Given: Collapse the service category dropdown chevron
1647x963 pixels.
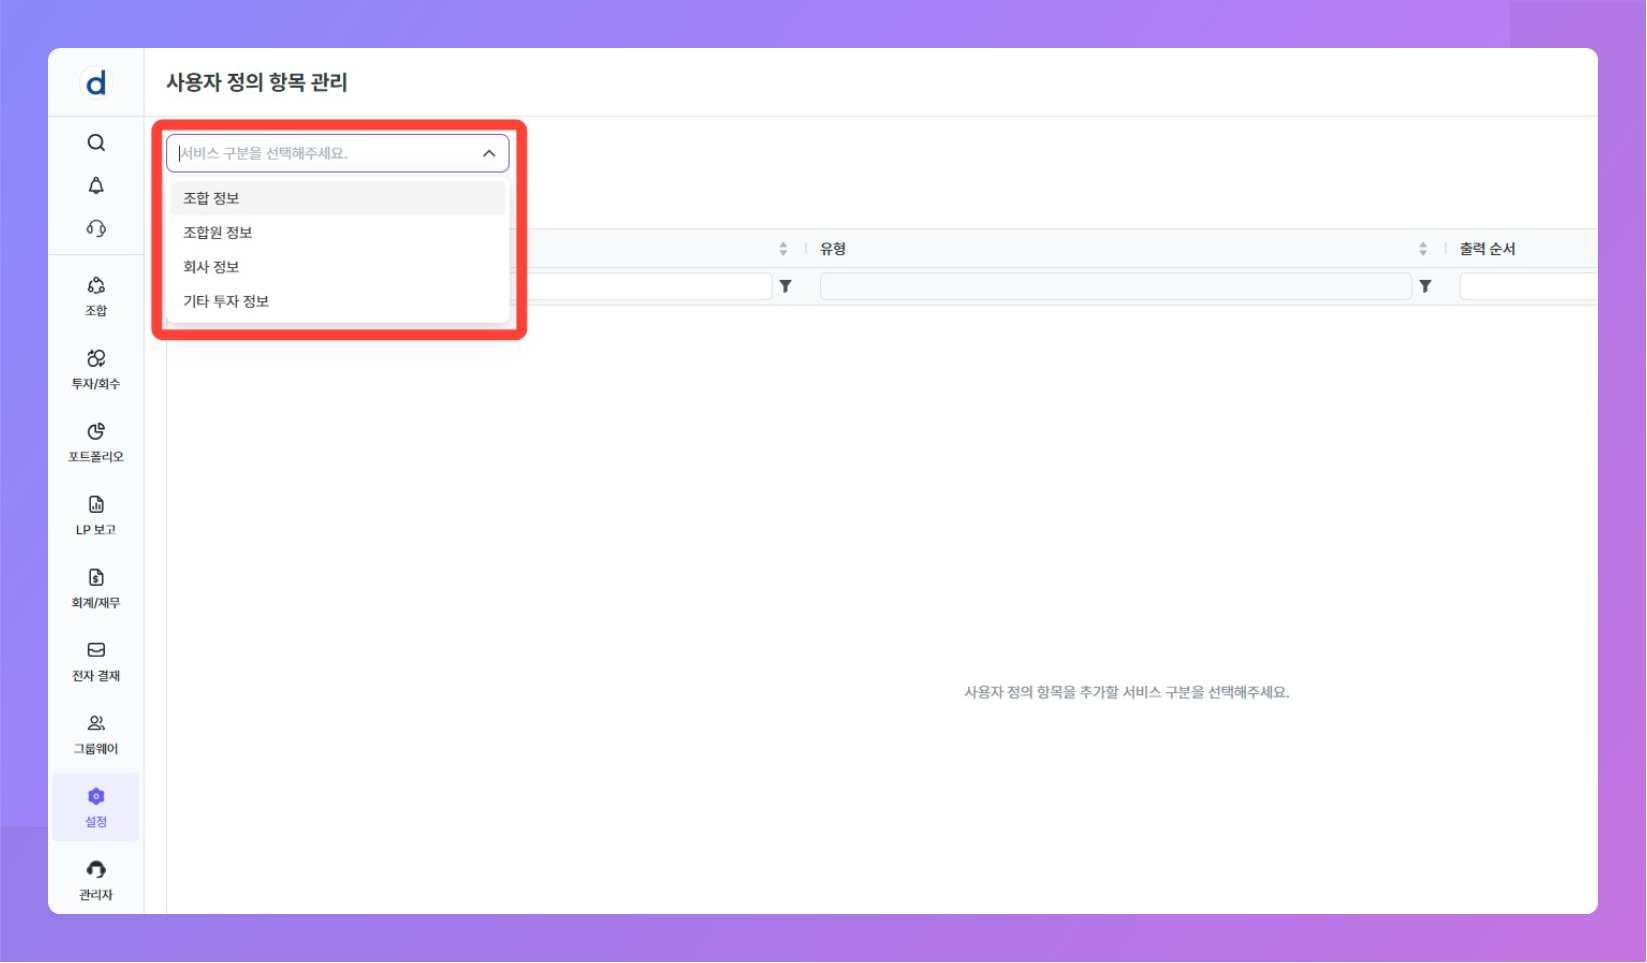Looking at the screenshot, I should (489, 153).
